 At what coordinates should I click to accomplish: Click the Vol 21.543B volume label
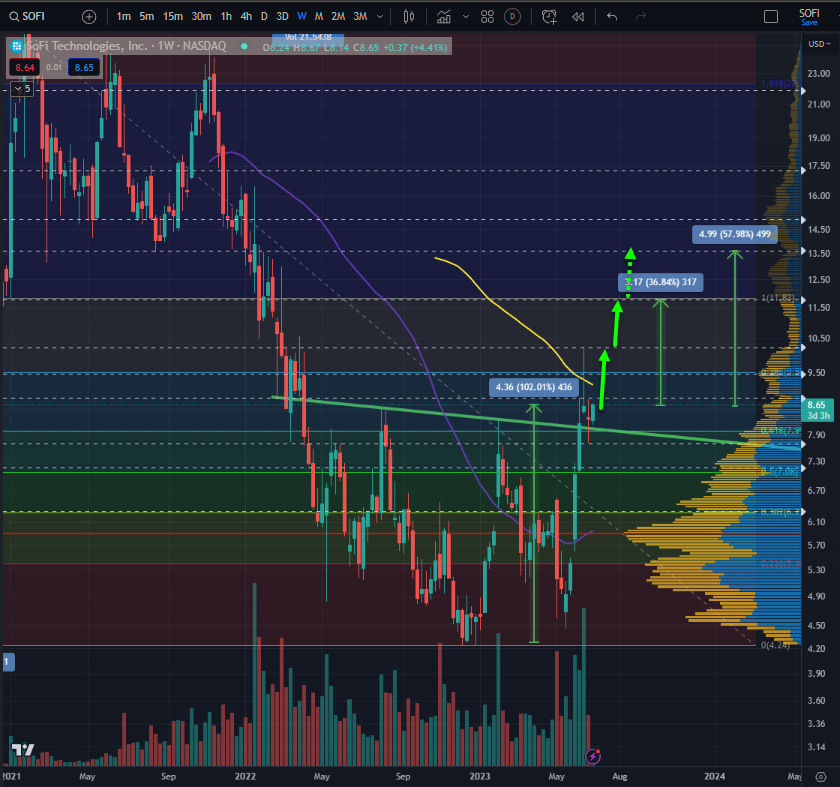coord(308,38)
